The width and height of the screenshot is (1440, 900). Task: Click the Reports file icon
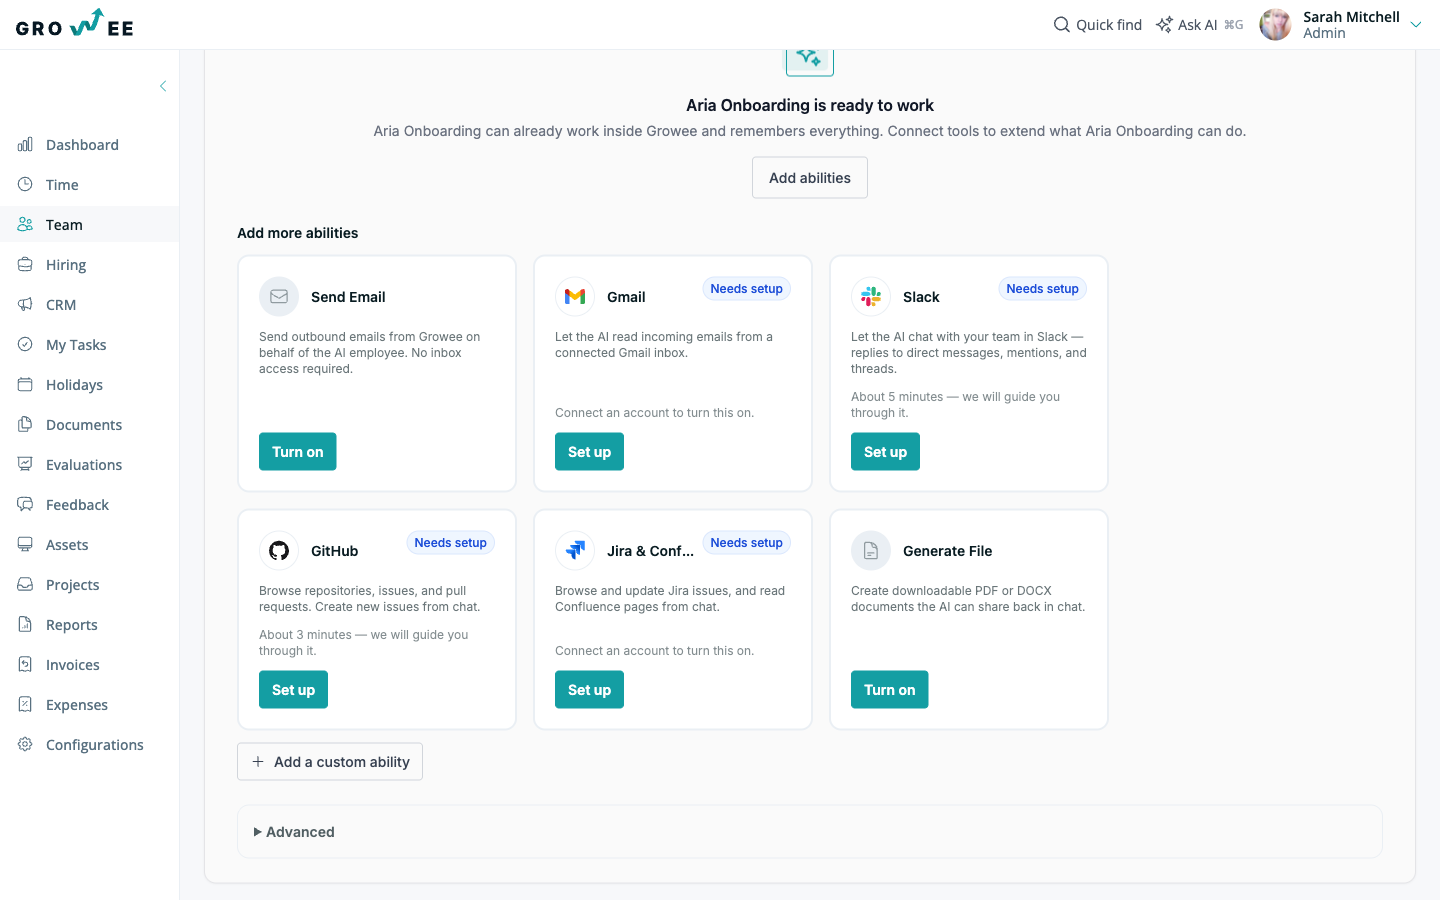click(x=25, y=624)
